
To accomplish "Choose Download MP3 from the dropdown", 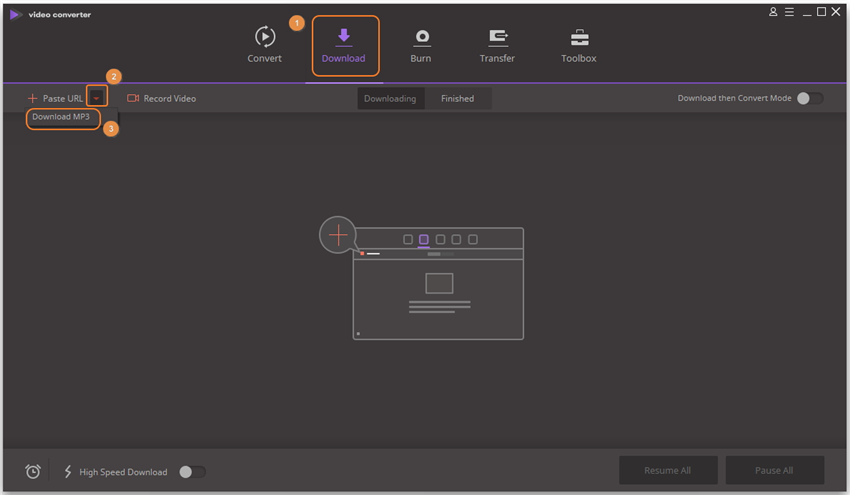I will tap(61, 117).
